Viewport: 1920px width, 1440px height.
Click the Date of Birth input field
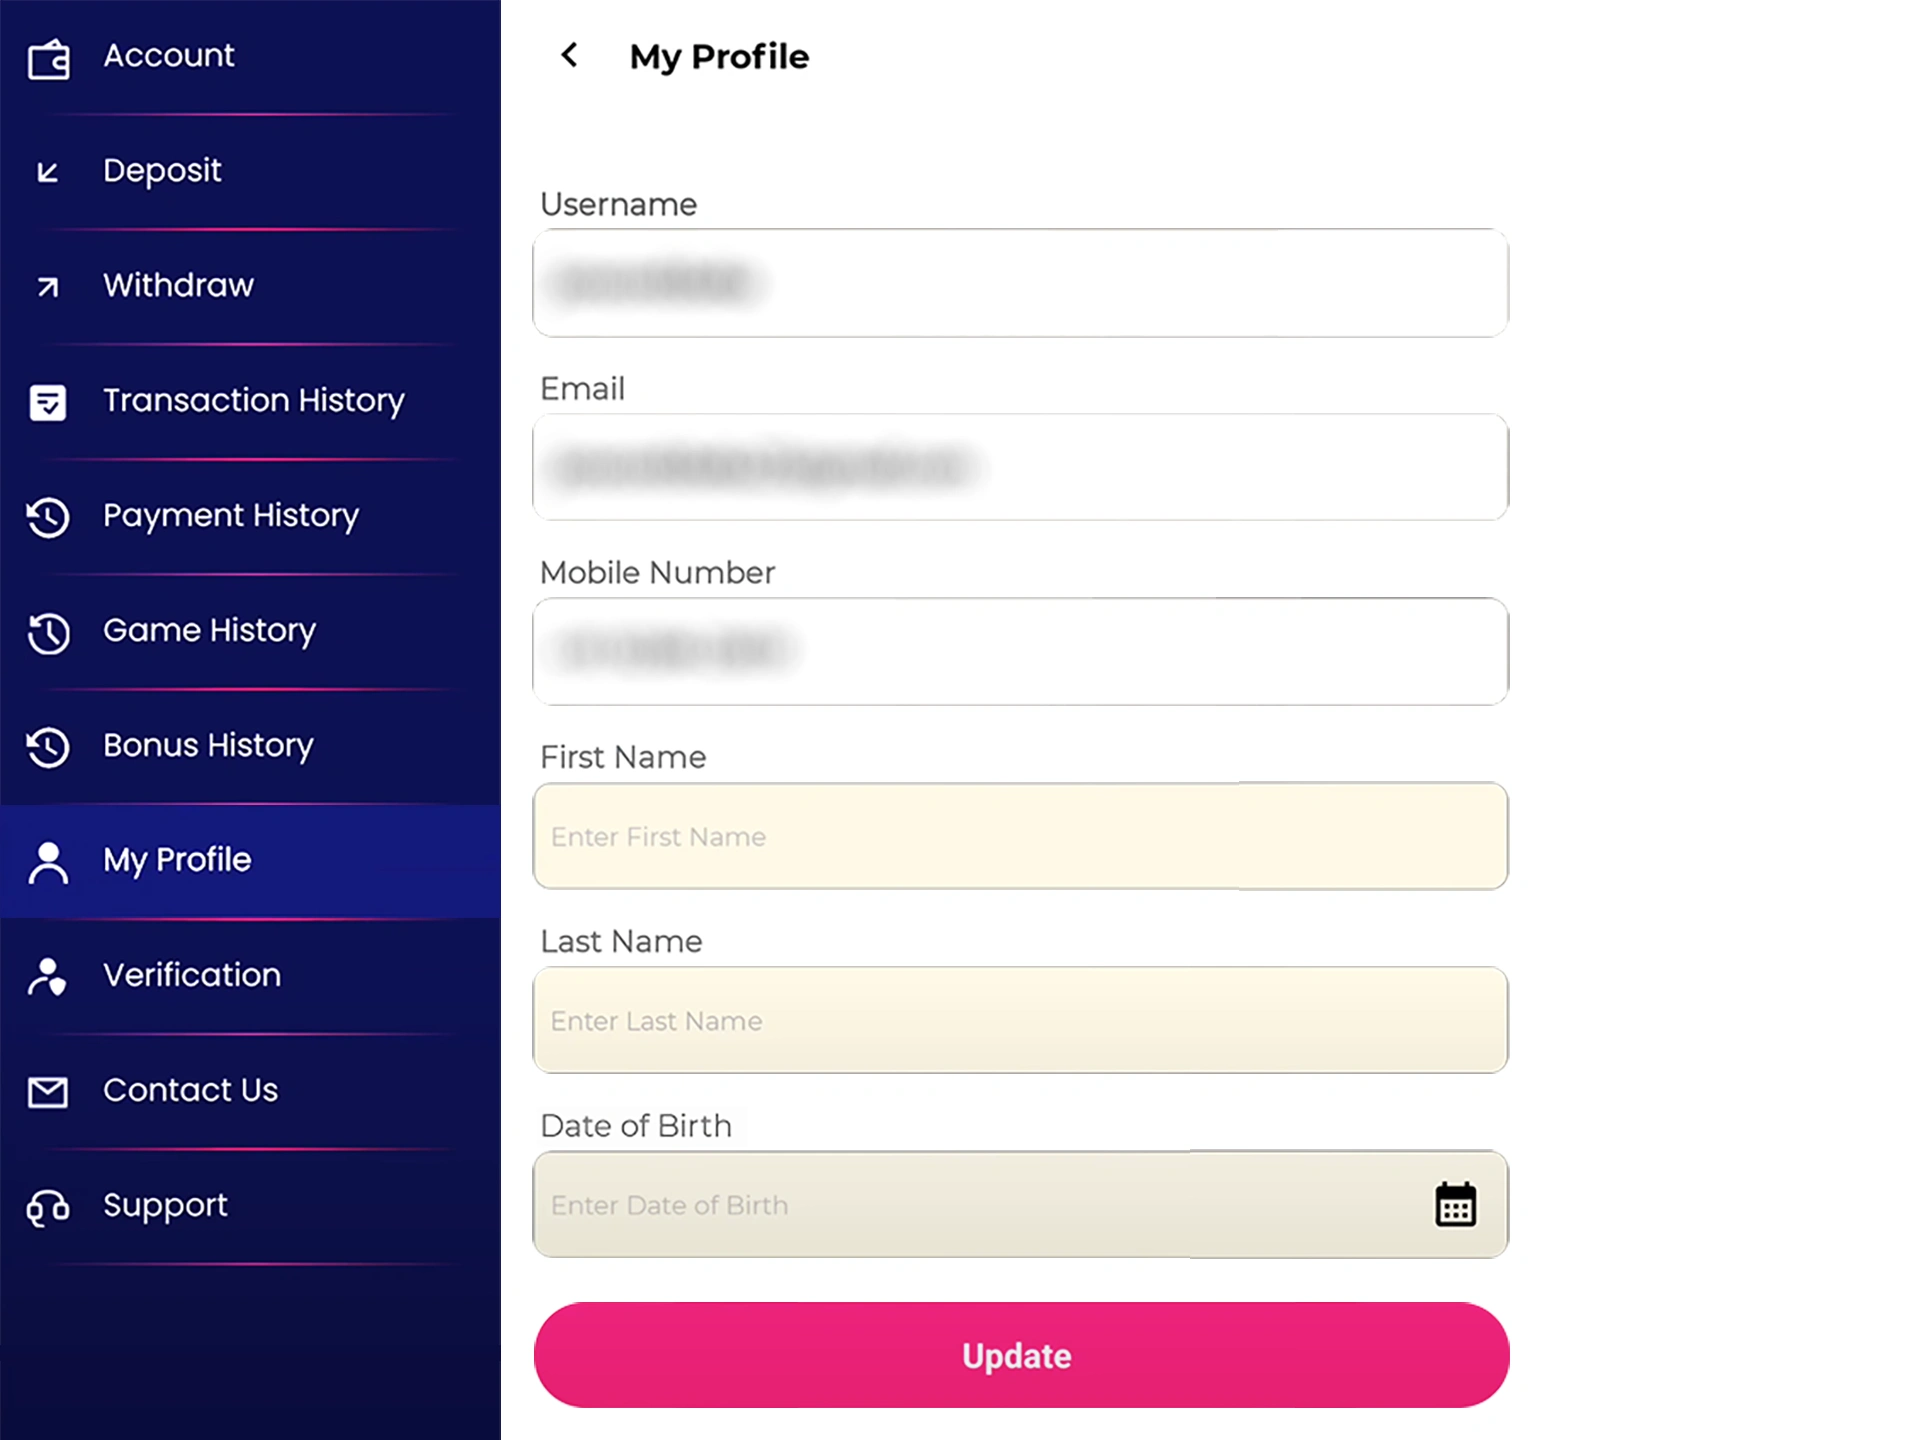click(x=1020, y=1204)
